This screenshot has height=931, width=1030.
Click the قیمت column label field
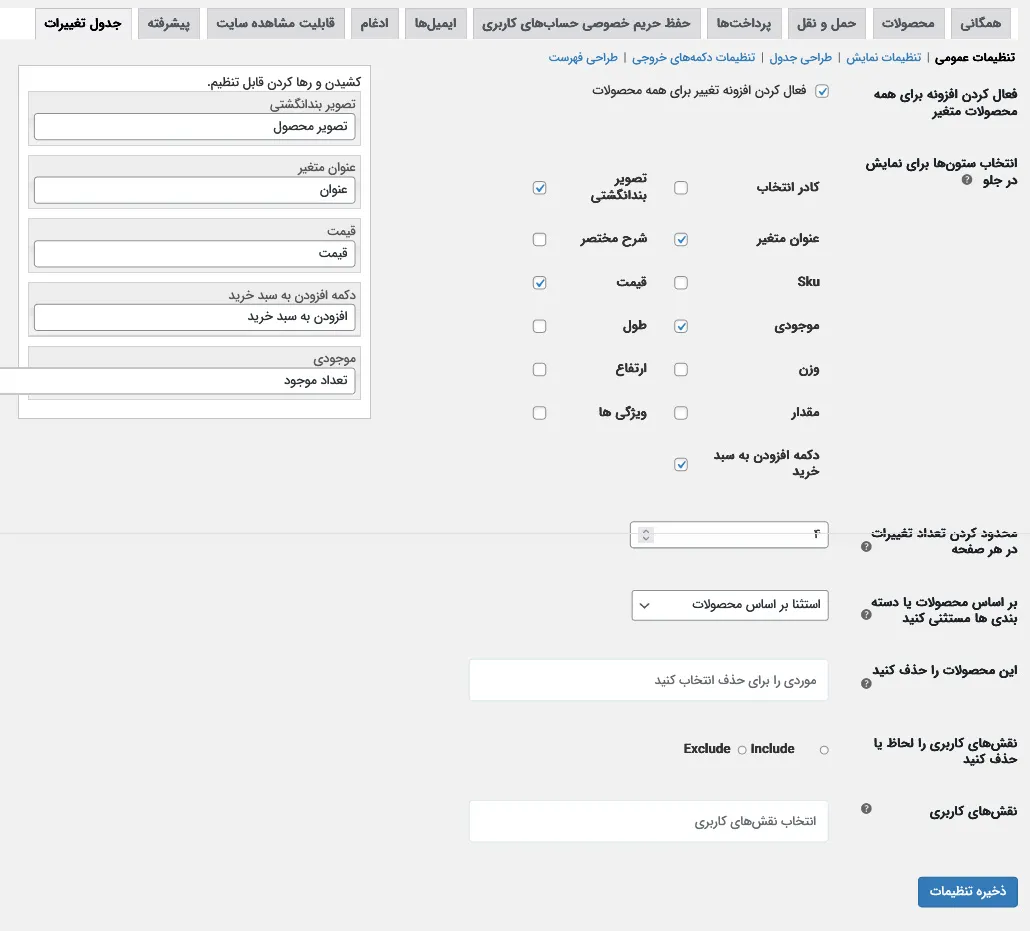pos(194,254)
